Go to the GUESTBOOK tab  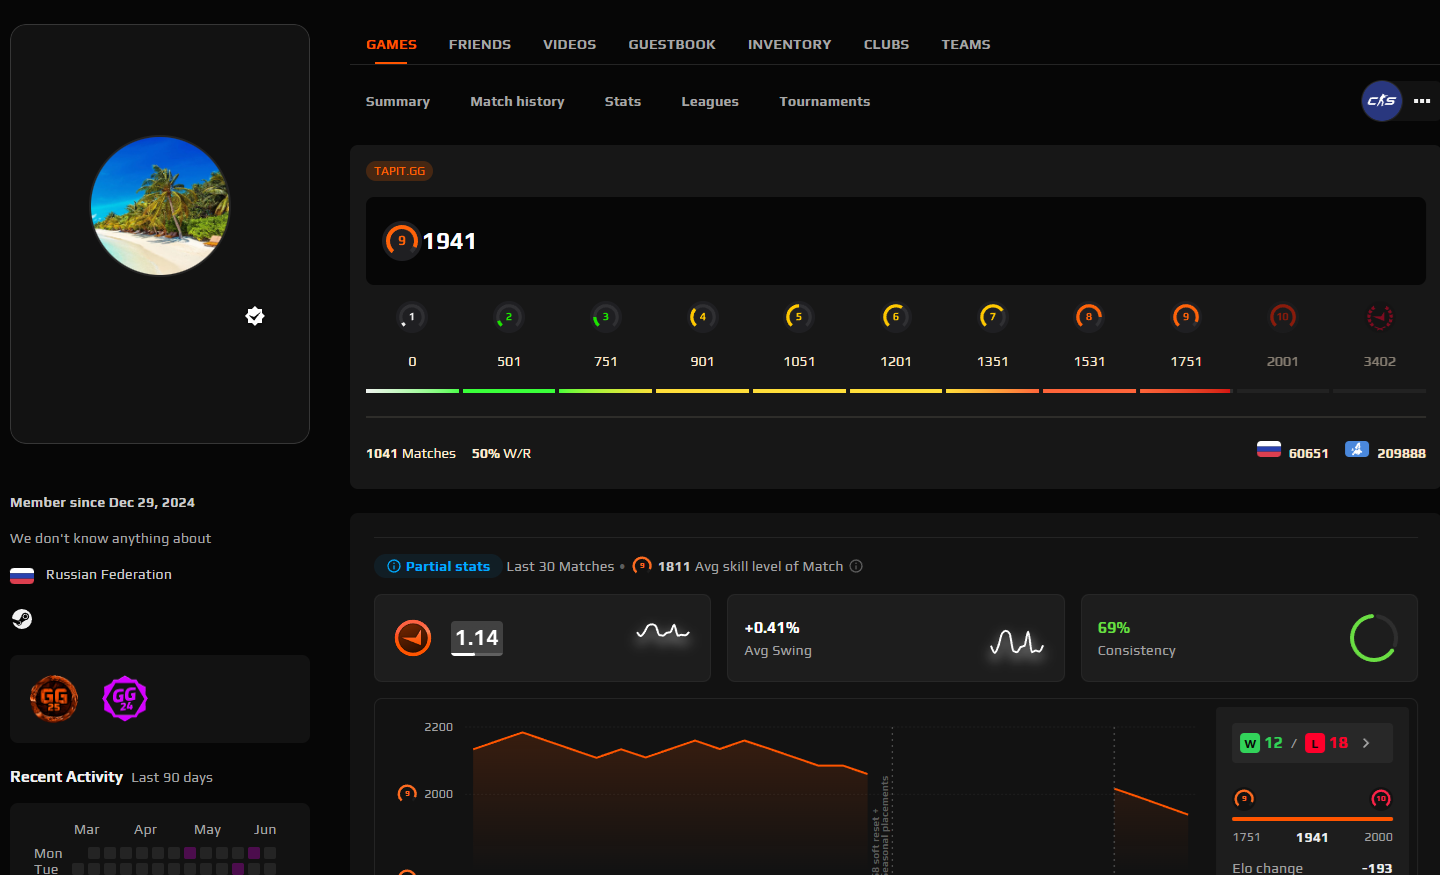point(672,44)
